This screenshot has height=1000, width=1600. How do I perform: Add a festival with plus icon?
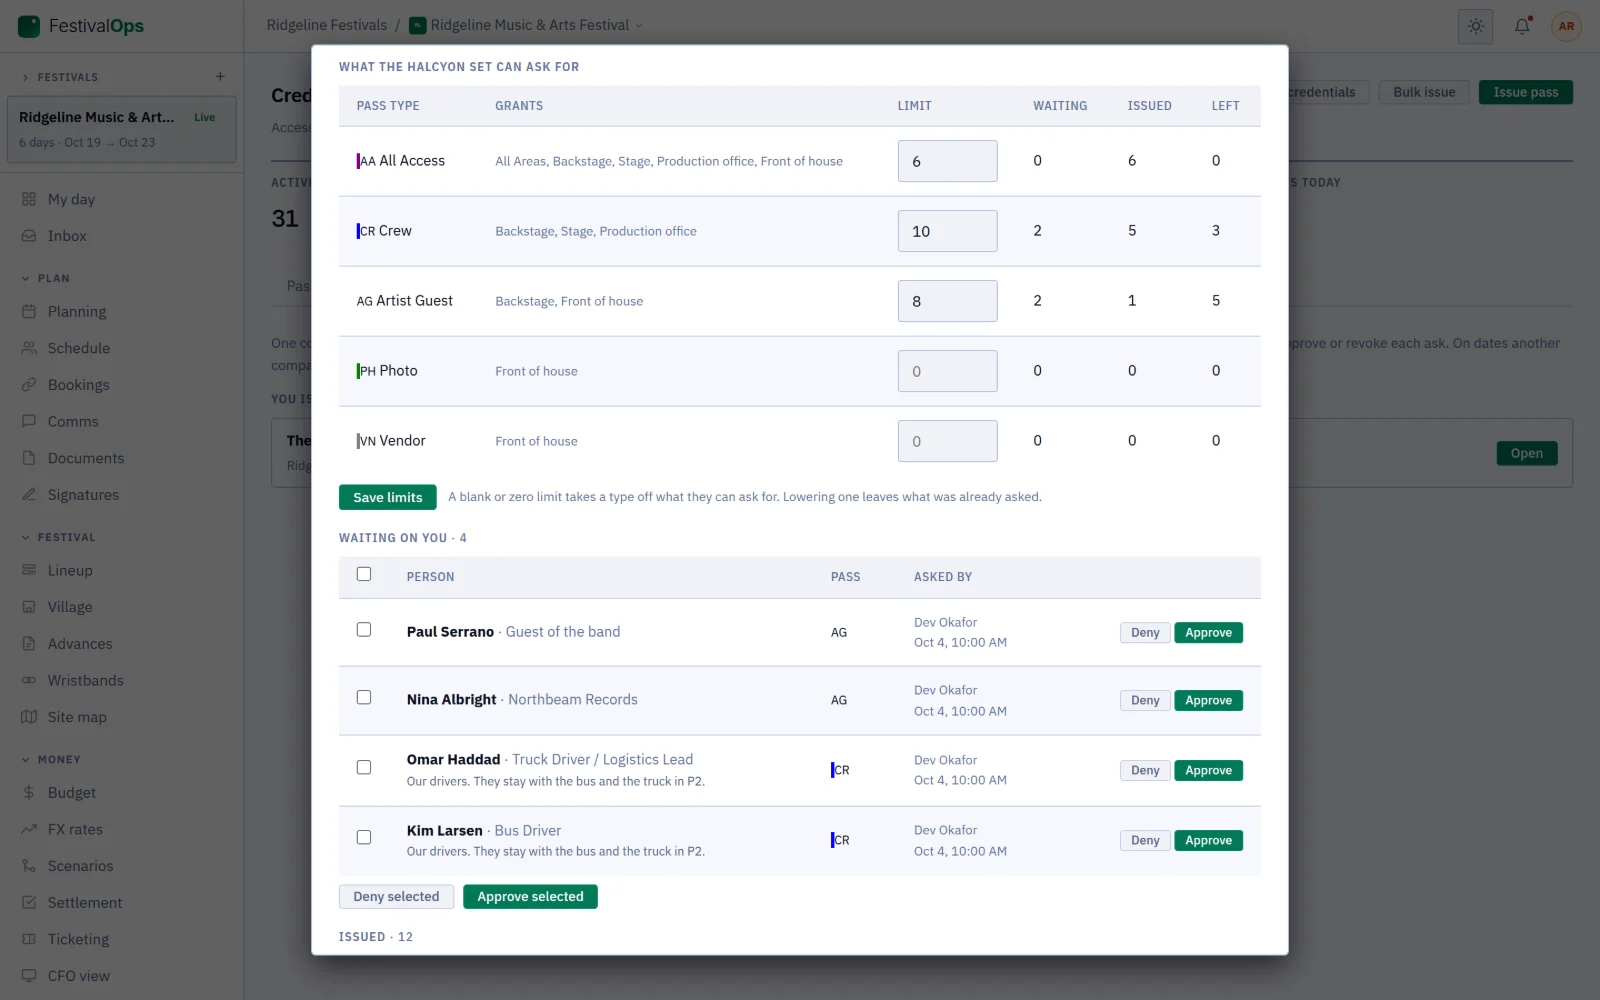[x=220, y=77]
